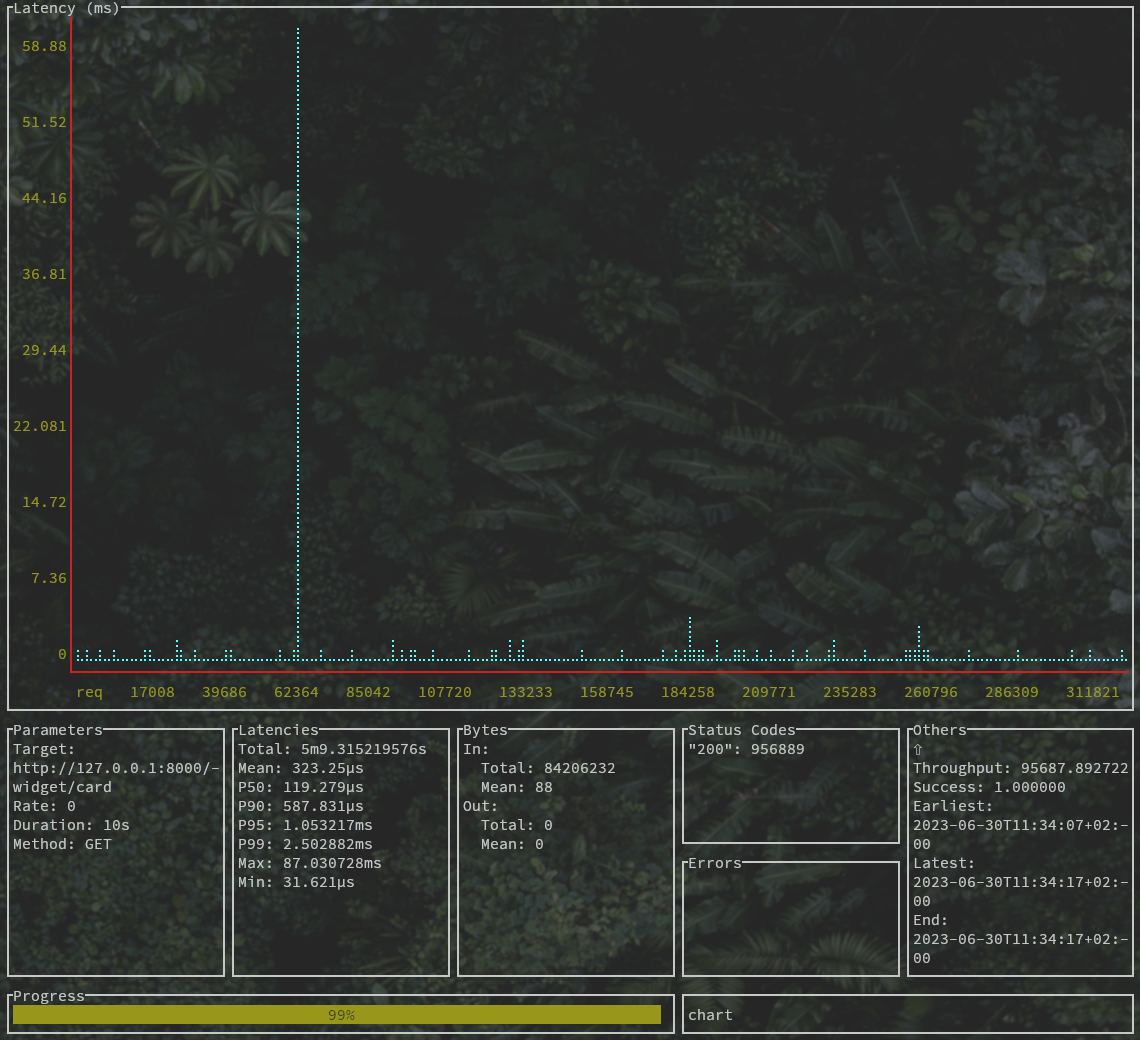The height and width of the screenshot is (1040, 1140).
Task: Click the Rate: 0 parameter
Action: point(44,806)
